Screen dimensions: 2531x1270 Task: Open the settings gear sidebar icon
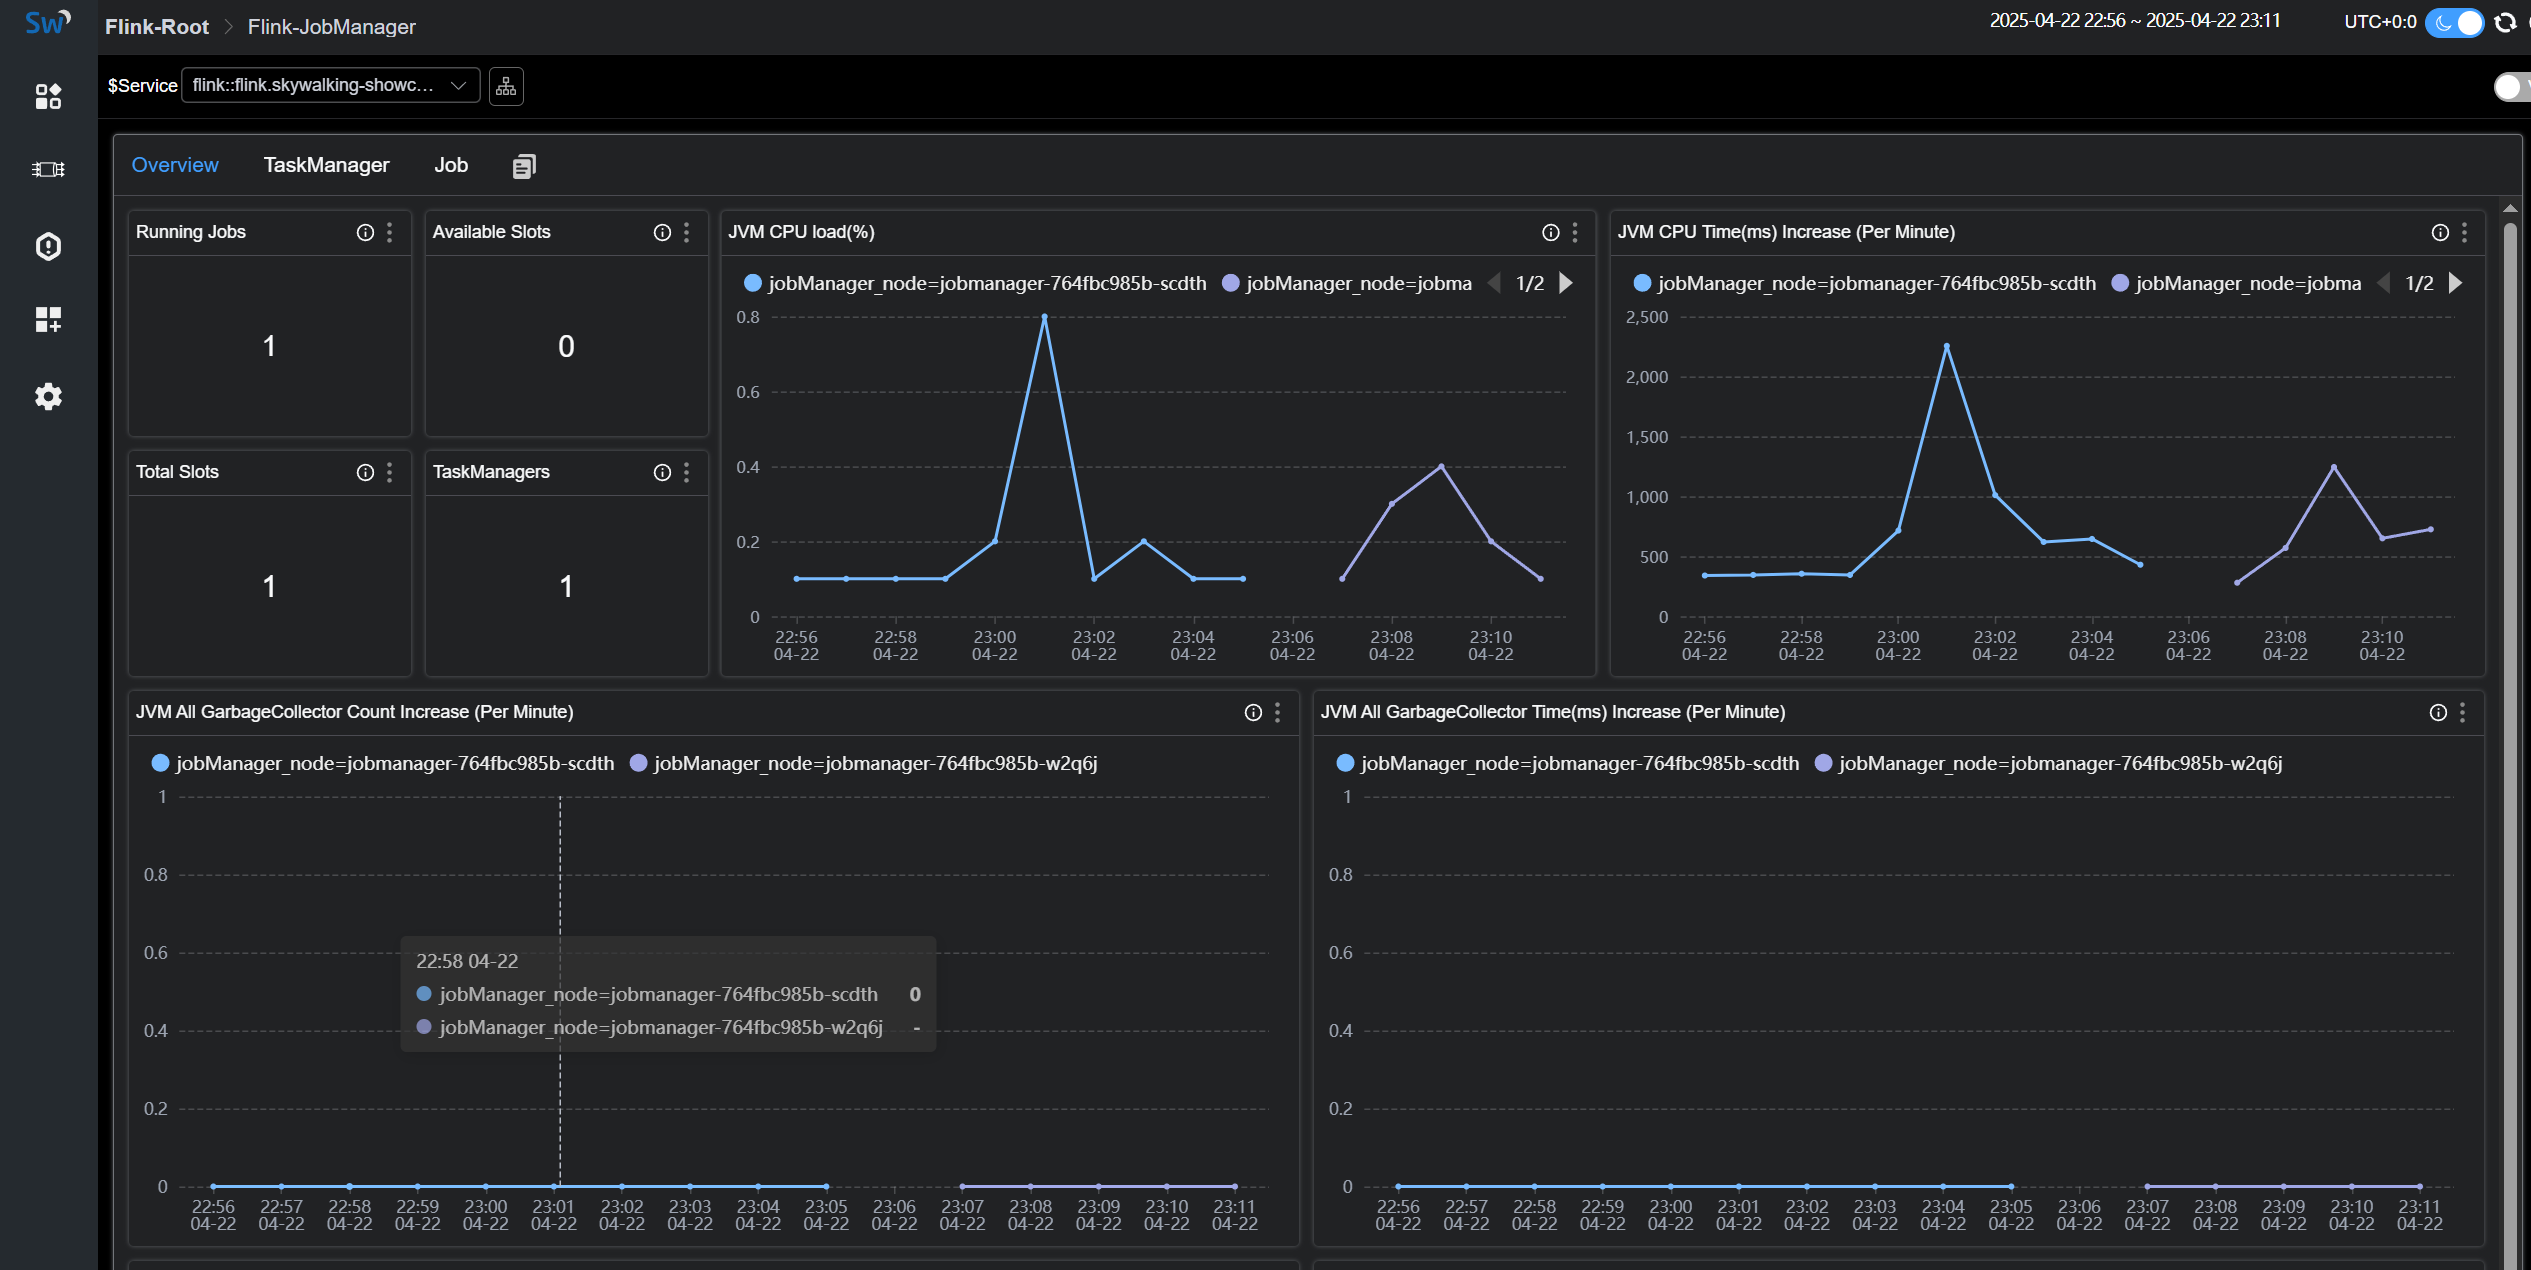coord(48,397)
